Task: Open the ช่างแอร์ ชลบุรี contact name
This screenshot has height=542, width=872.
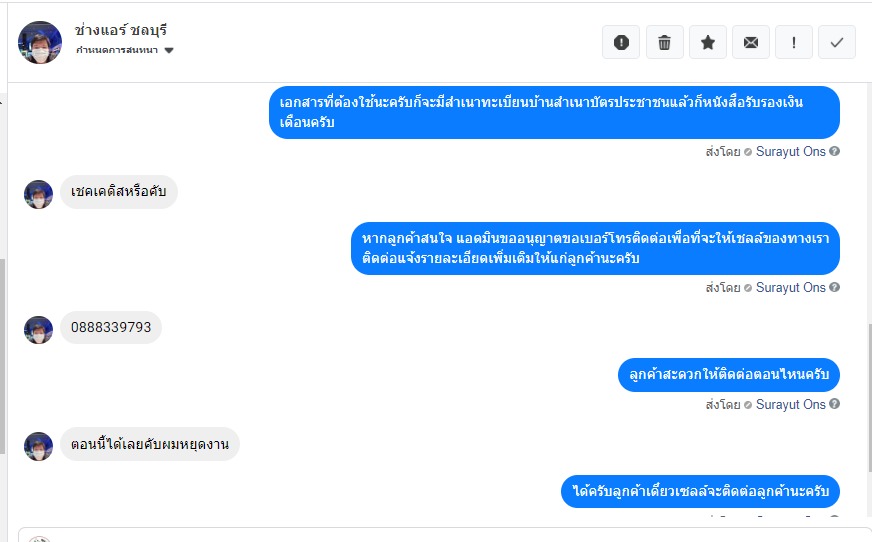Action: tap(120, 30)
